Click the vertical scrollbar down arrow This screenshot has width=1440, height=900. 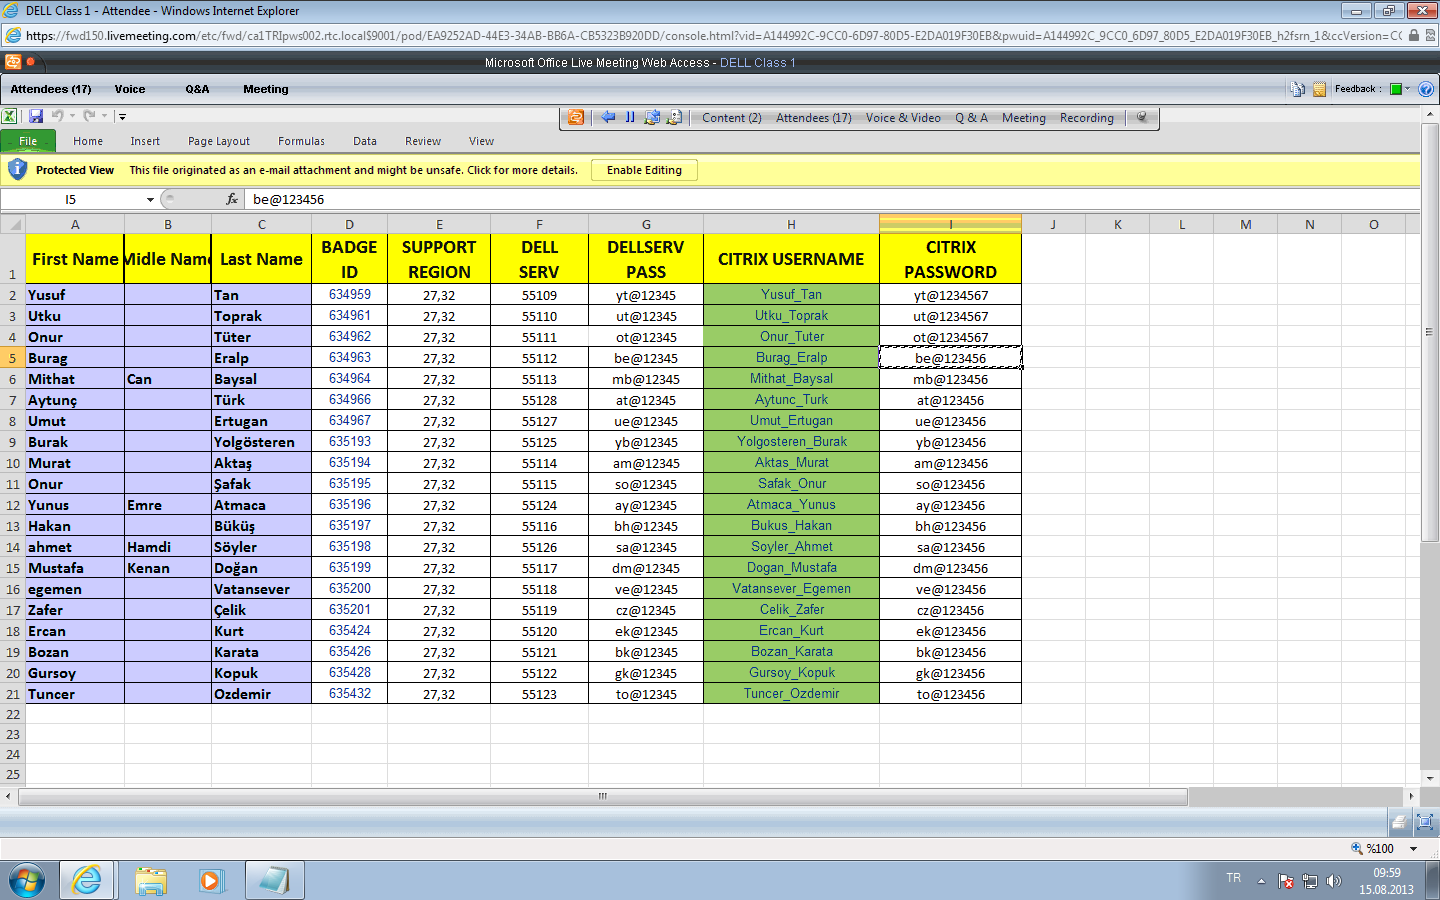[1430, 777]
